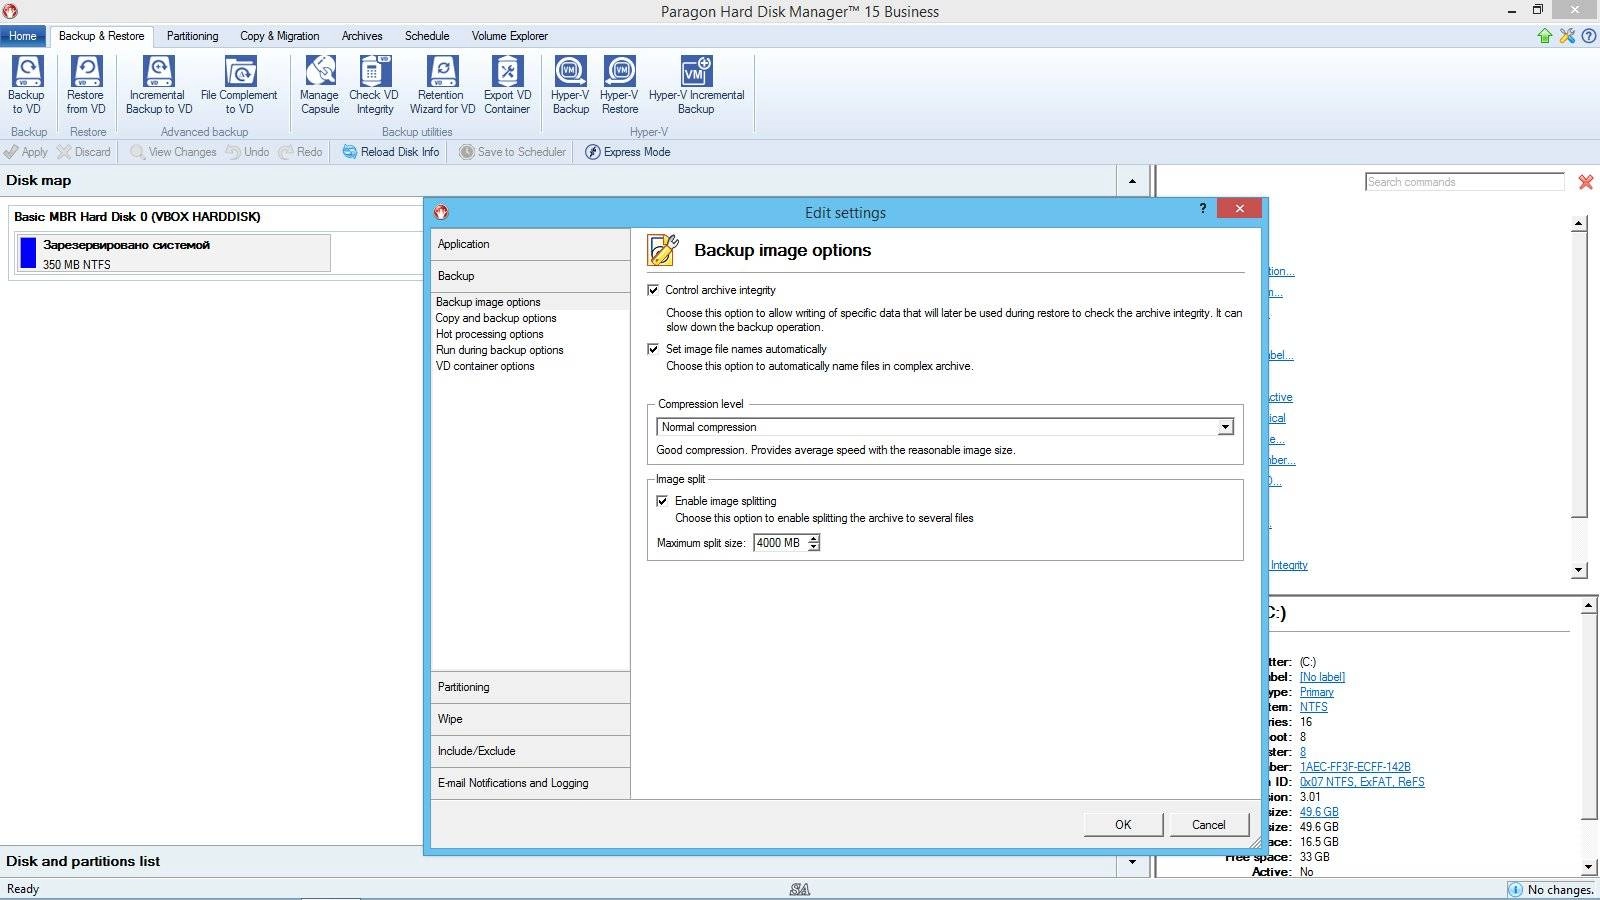Select VD container options
The width and height of the screenshot is (1600, 900).
coord(485,366)
